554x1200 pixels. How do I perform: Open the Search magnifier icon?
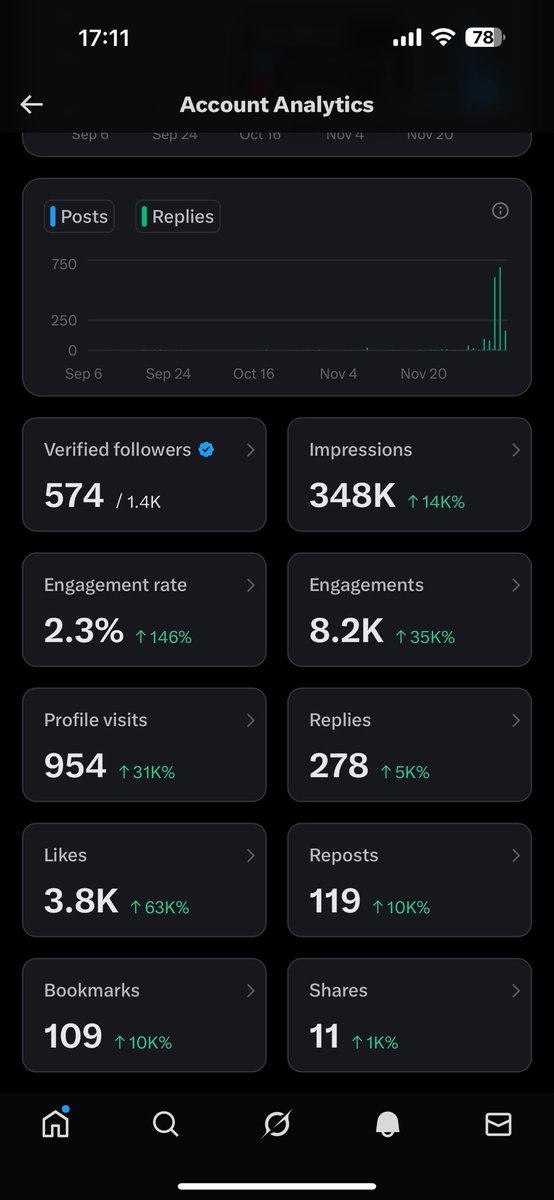[x=165, y=1125]
